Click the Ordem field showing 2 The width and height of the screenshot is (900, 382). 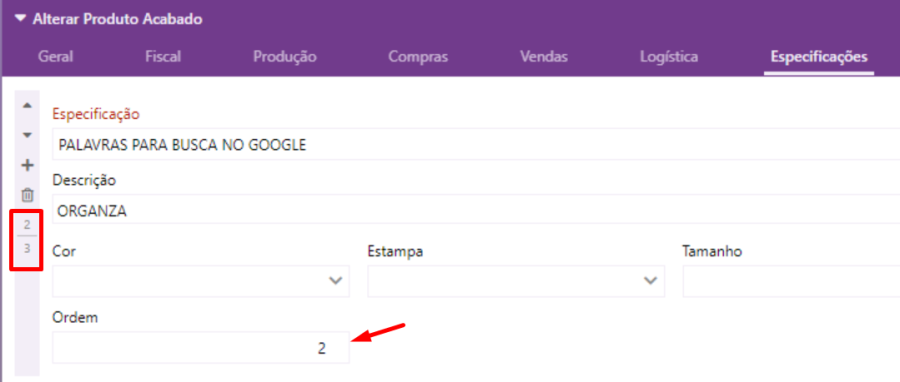pyautogui.click(x=201, y=348)
